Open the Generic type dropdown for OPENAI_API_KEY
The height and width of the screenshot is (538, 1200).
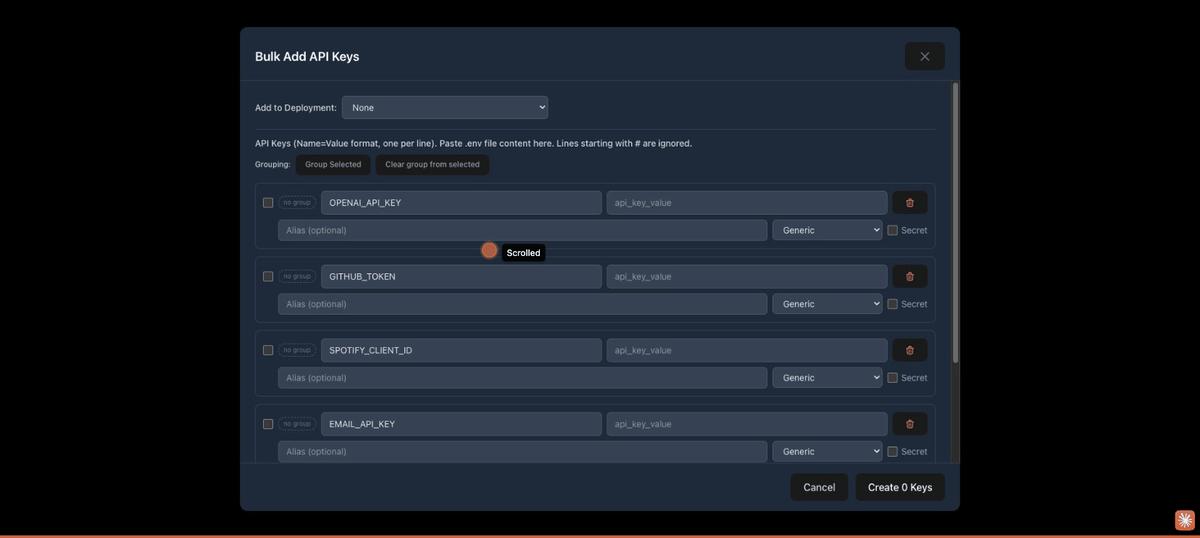(x=827, y=230)
